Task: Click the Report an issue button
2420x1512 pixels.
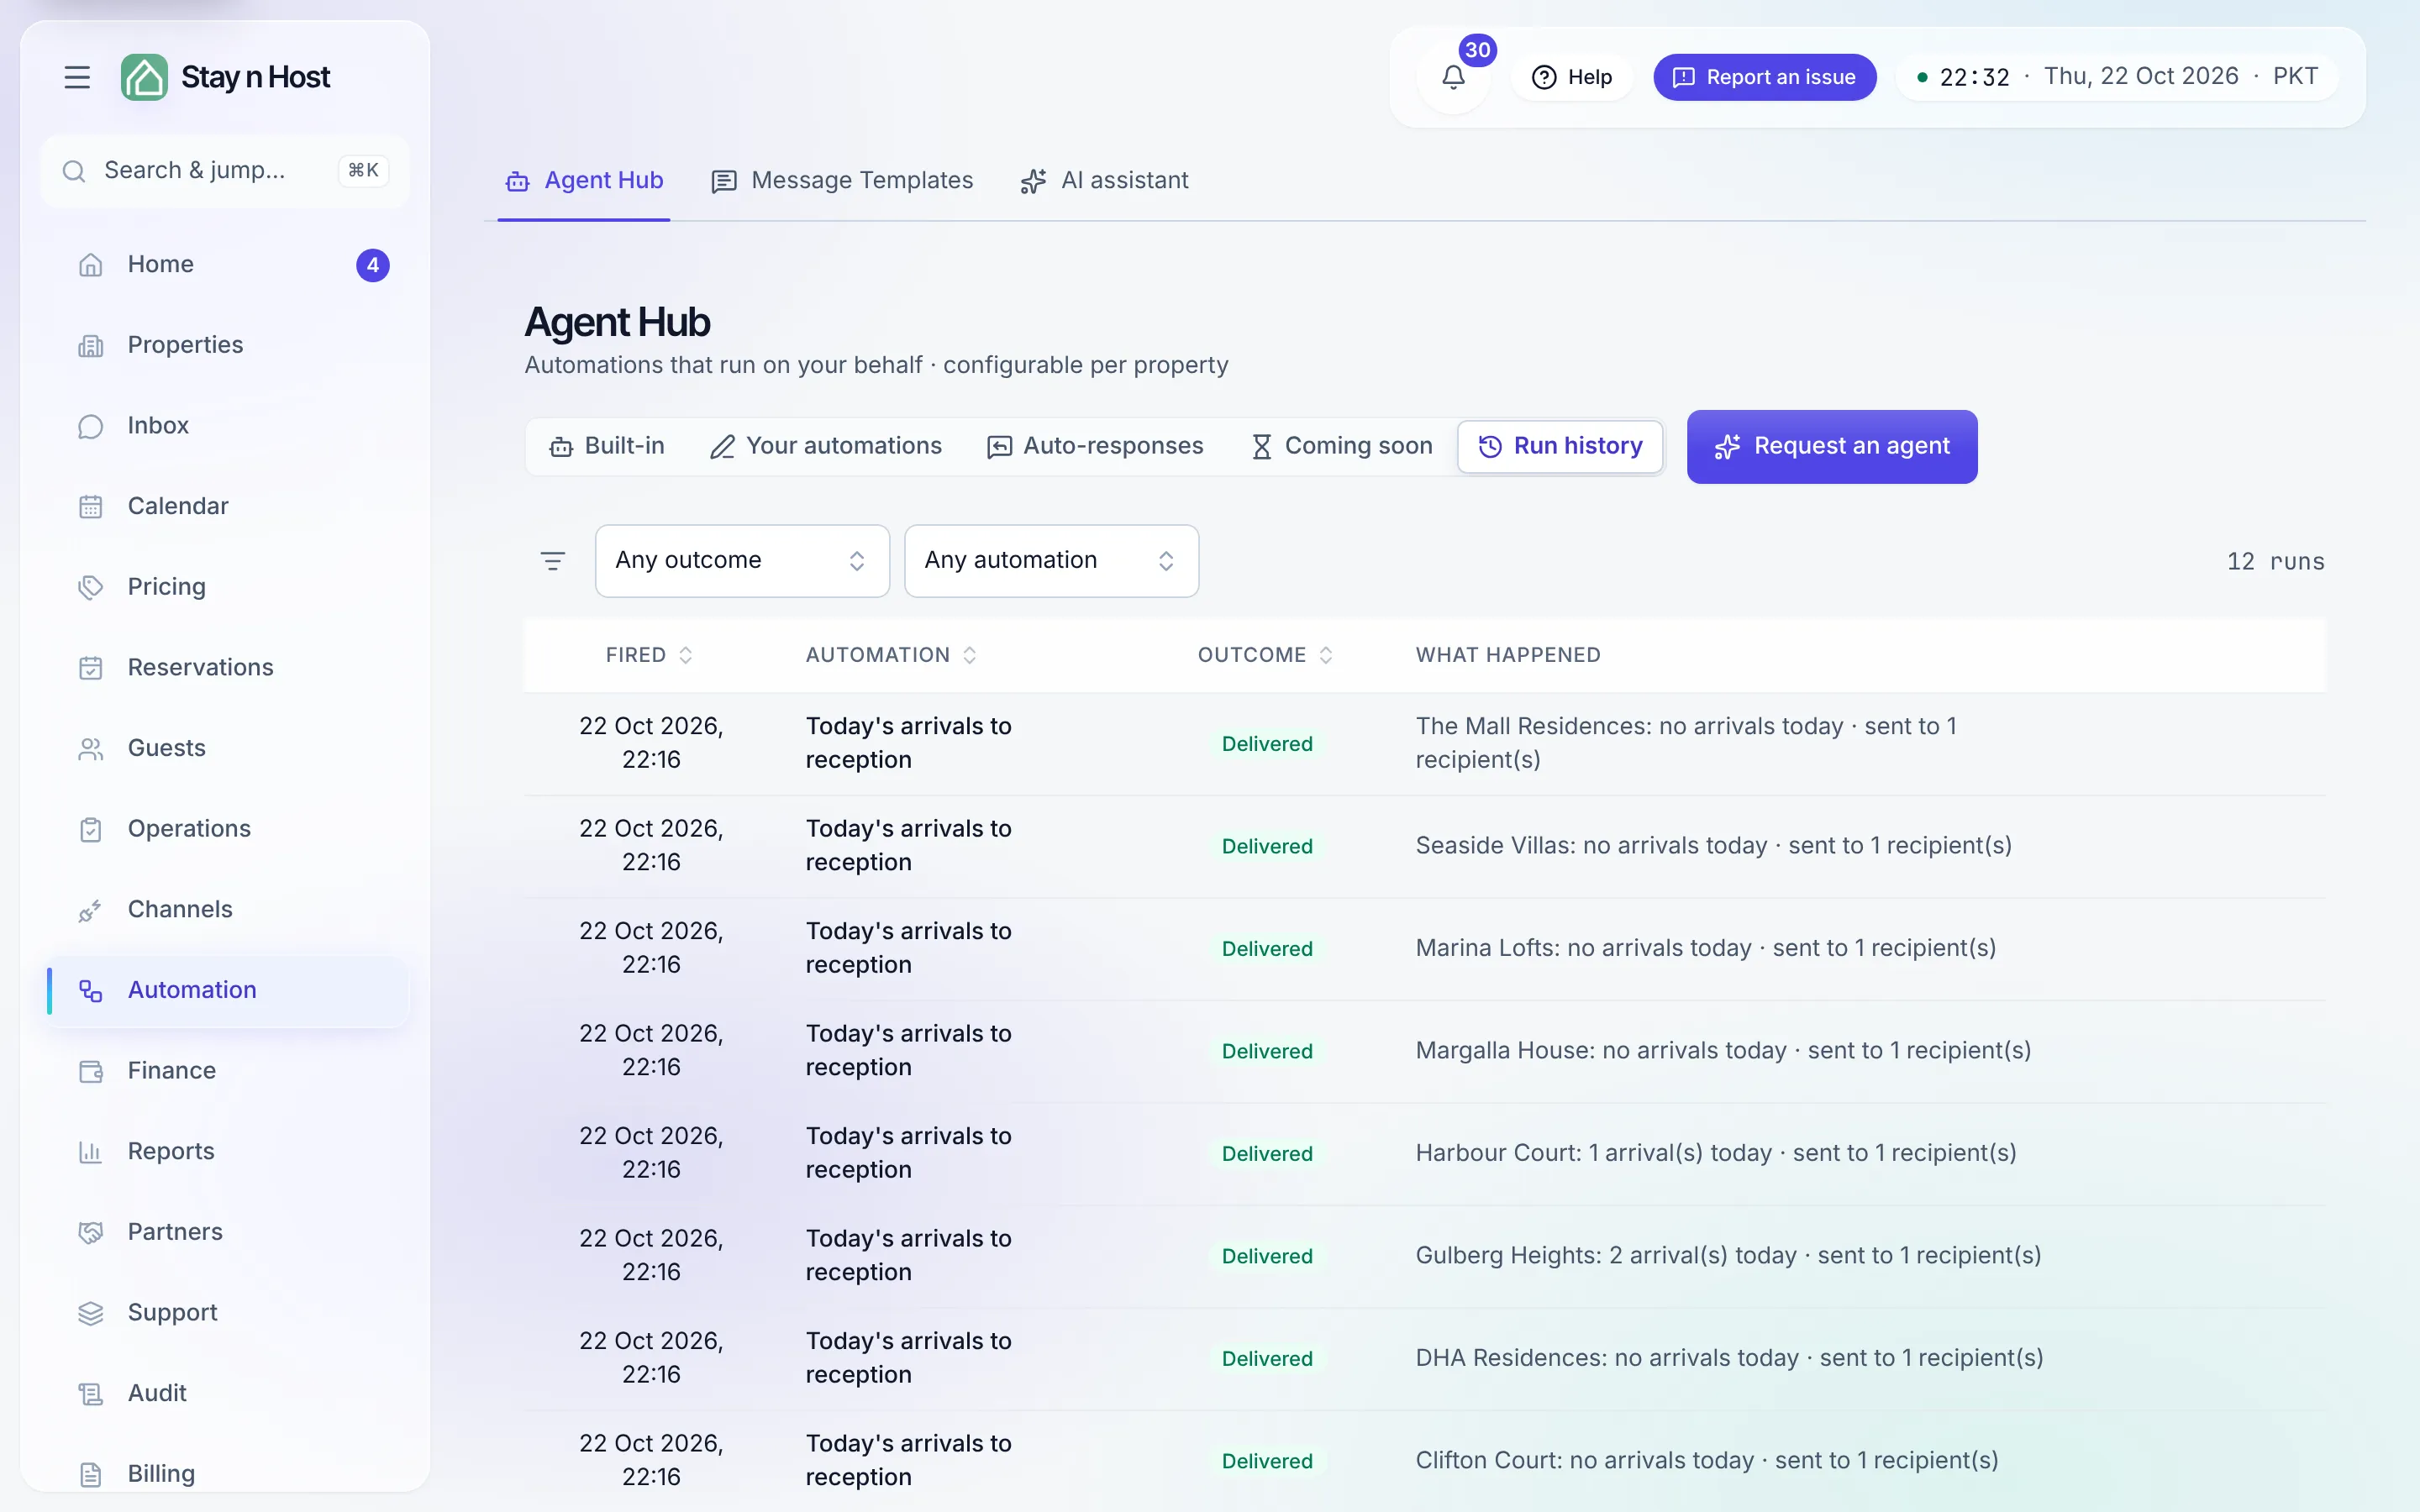Action: [x=1764, y=77]
